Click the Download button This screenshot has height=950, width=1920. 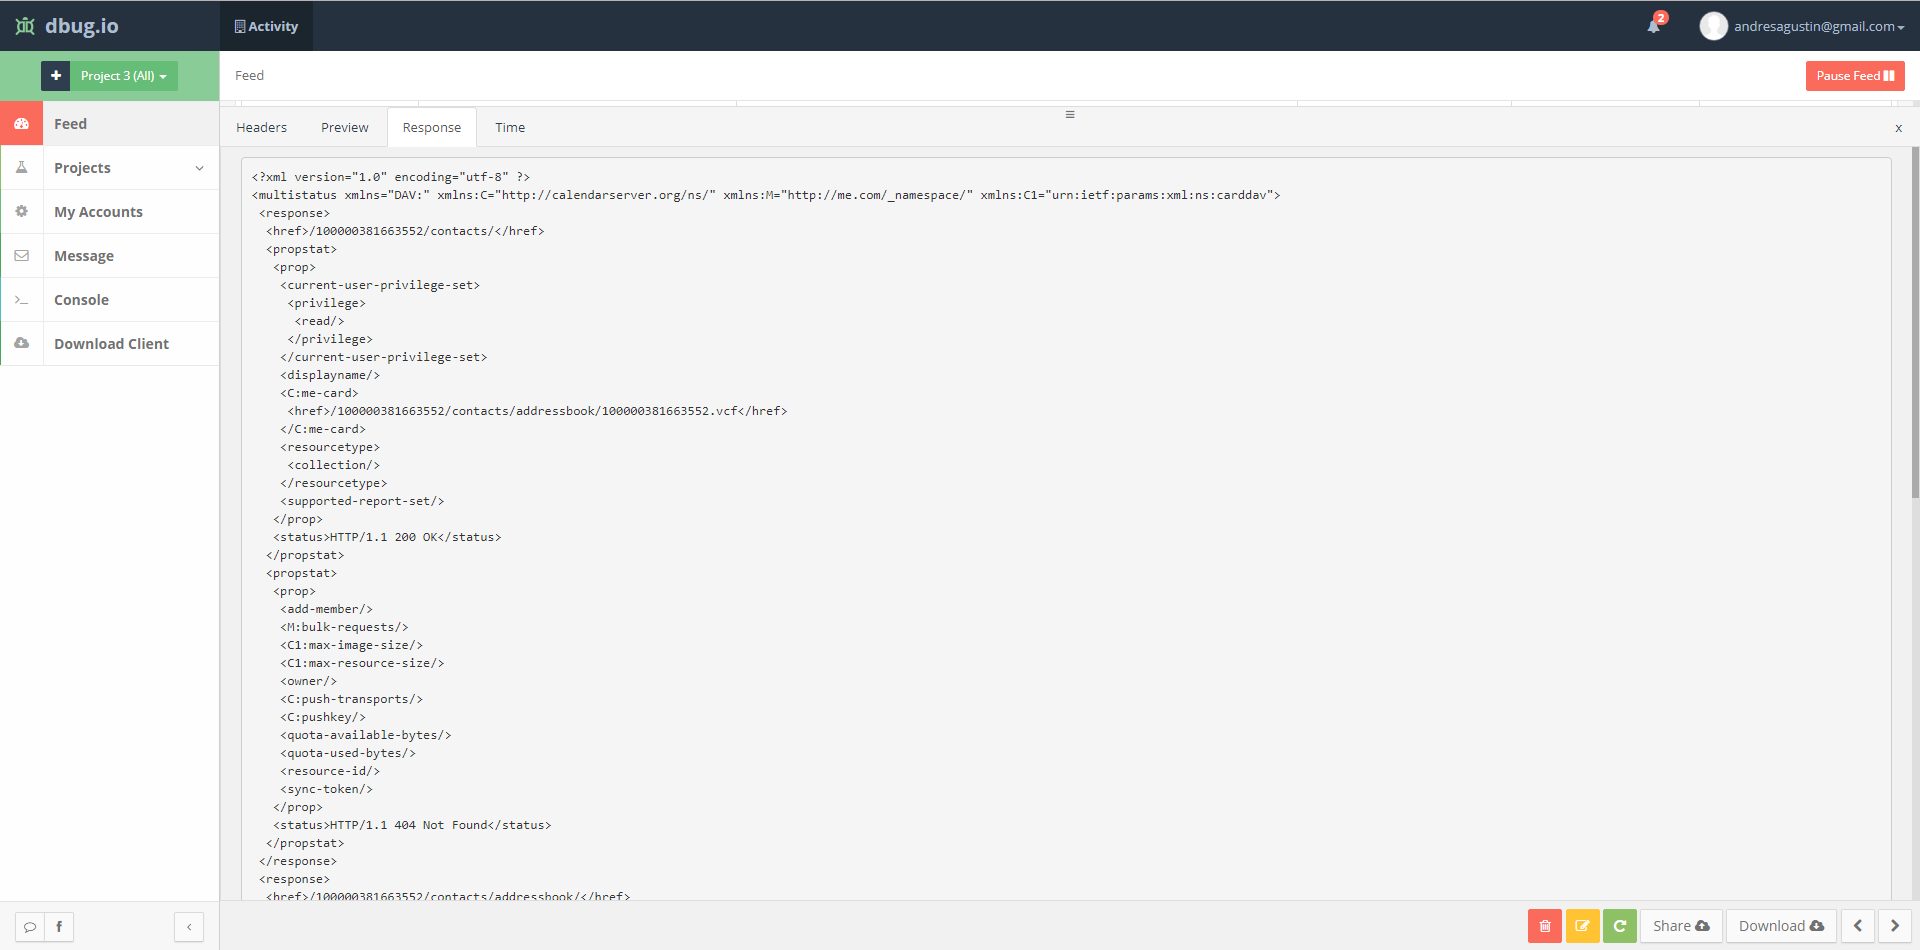[x=1781, y=926]
